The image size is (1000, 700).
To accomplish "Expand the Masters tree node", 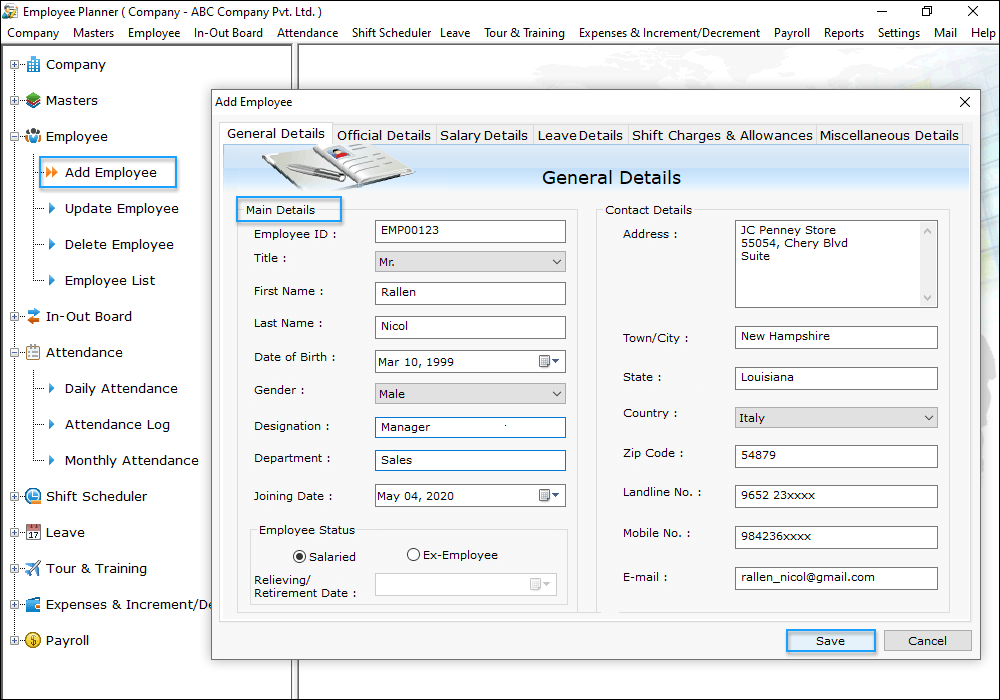I will [14, 100].
